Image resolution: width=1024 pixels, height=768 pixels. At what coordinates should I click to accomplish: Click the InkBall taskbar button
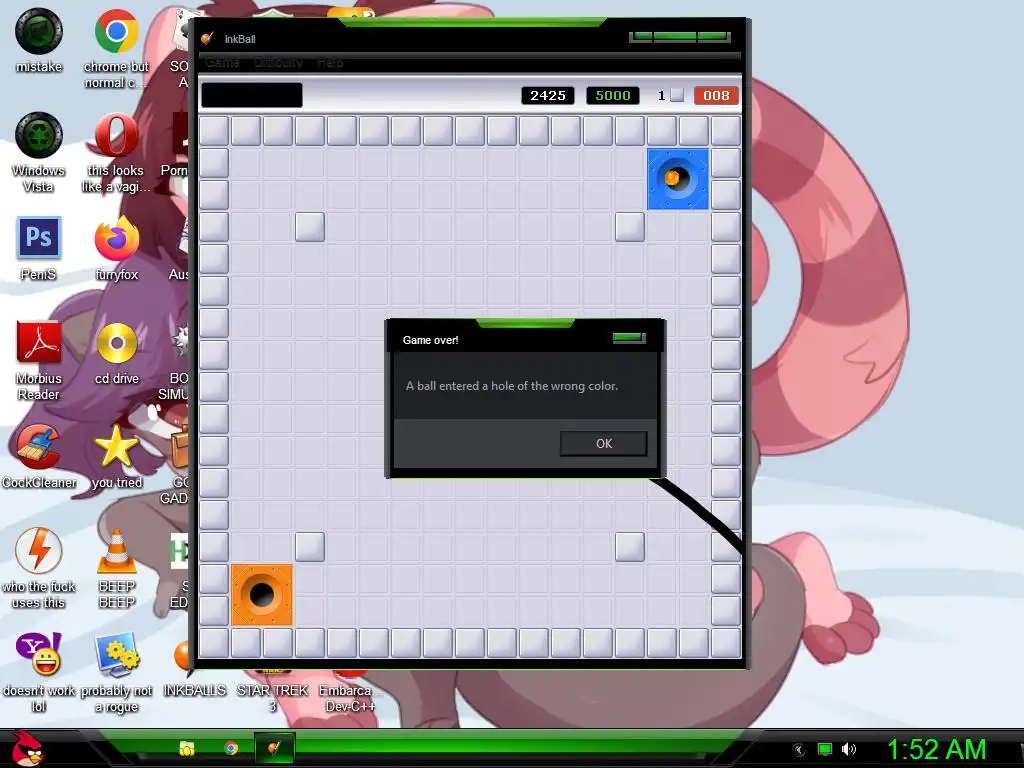point(274,748)
